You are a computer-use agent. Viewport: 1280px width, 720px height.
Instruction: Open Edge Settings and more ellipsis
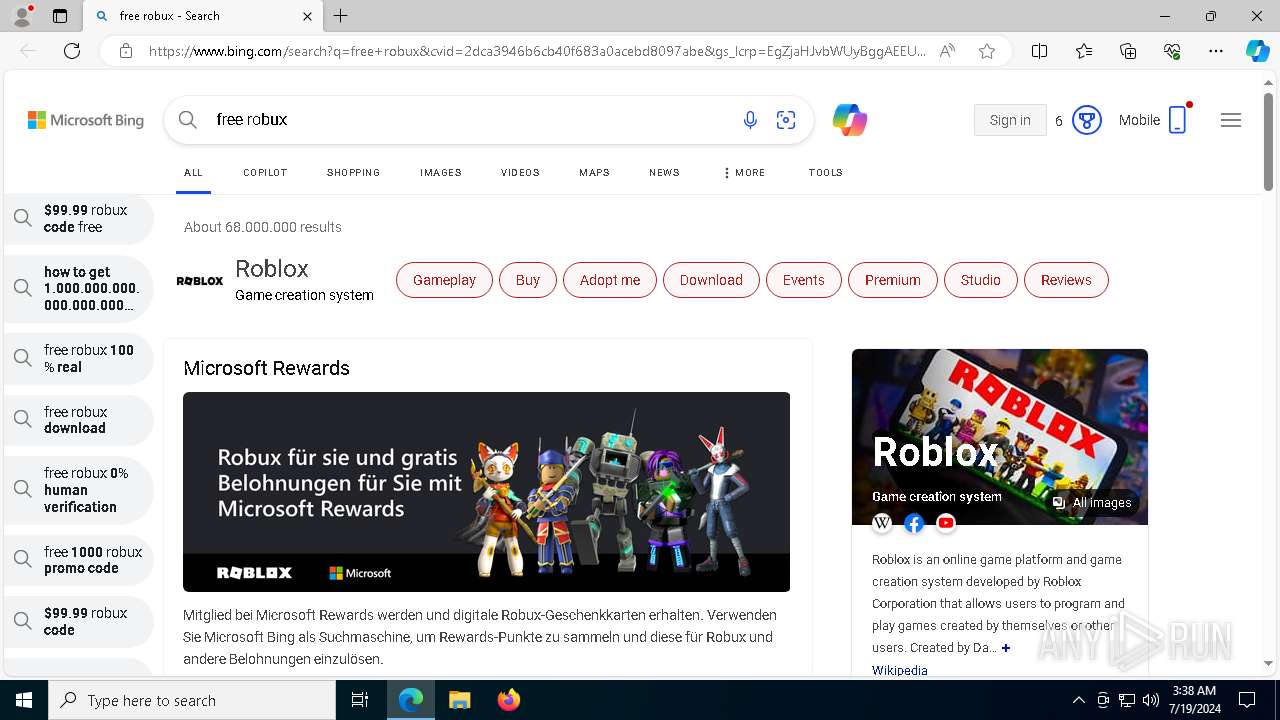pyautogui.click(x=1216, y=51)
